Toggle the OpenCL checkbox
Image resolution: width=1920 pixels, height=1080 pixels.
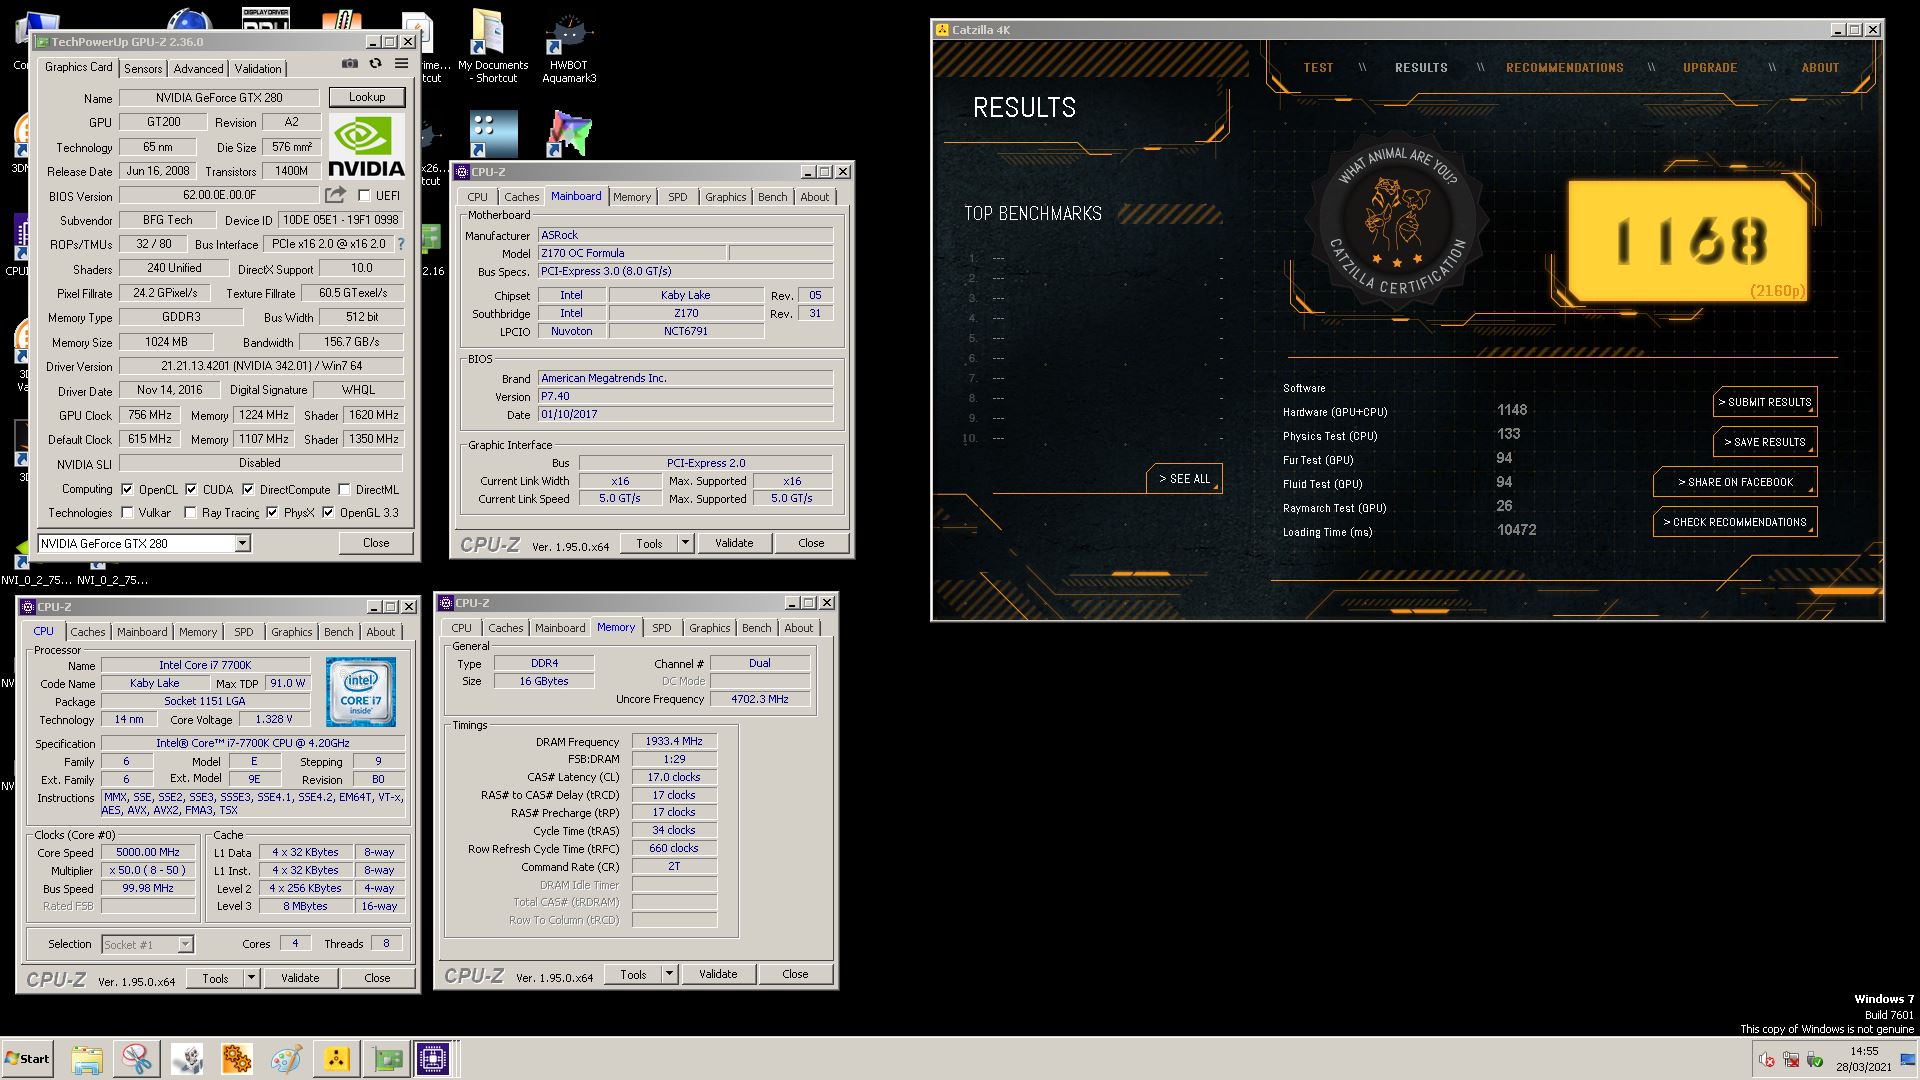tap(127, 490)
